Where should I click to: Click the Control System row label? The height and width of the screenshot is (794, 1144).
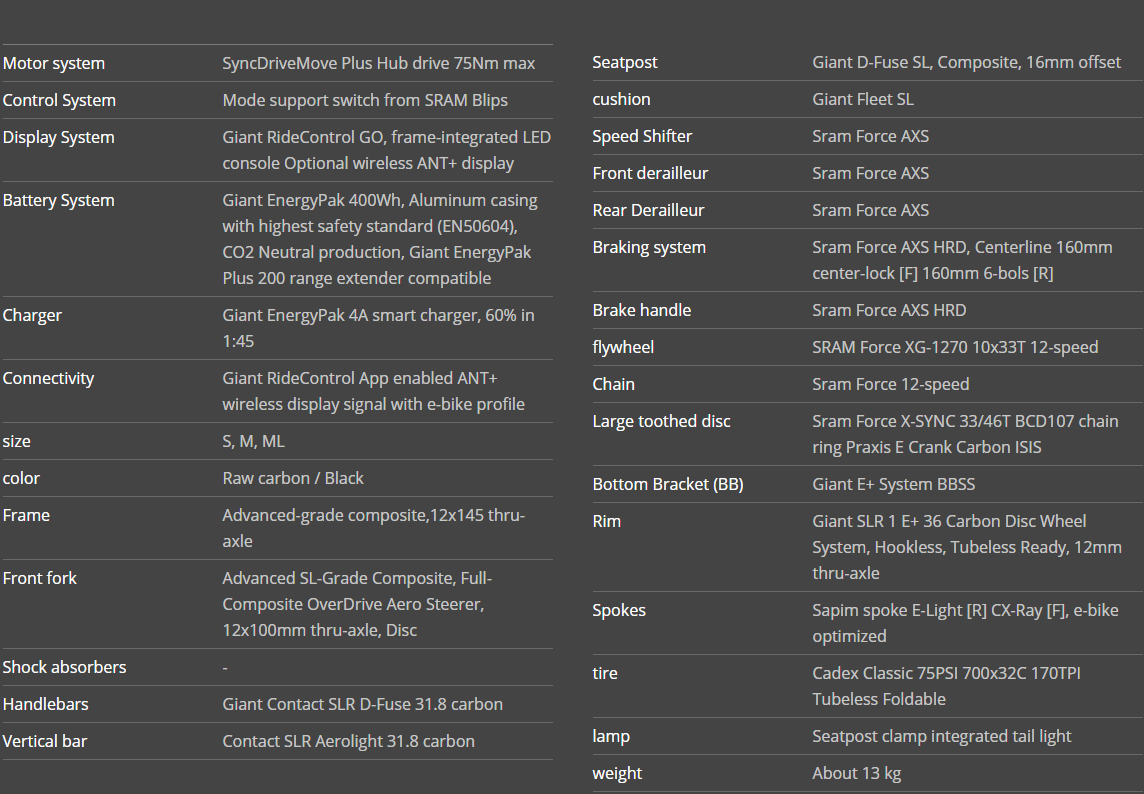pyautogui.click(x=59, y=101)
